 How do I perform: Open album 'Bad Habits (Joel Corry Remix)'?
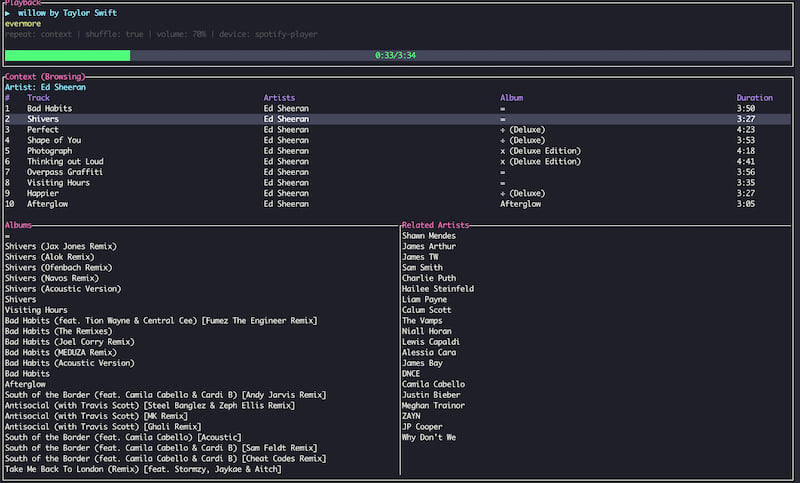tap(69, 342)
